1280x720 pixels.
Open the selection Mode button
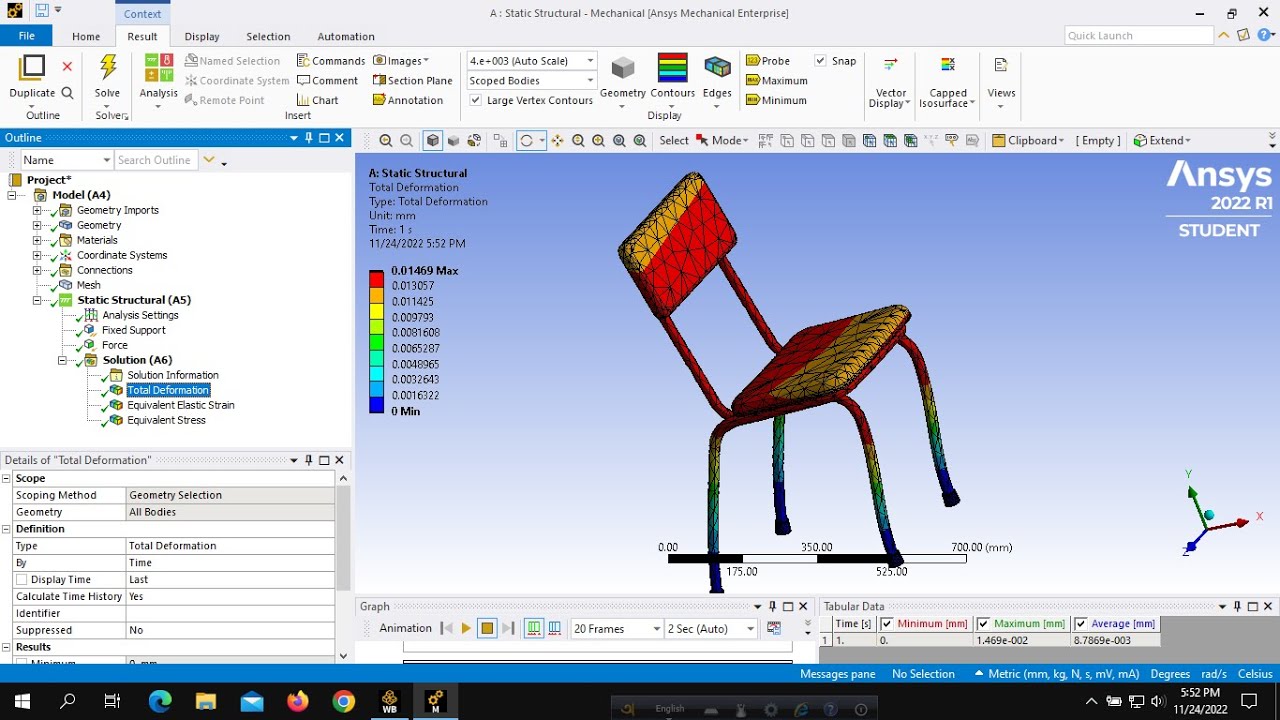(x=722, y=141)
